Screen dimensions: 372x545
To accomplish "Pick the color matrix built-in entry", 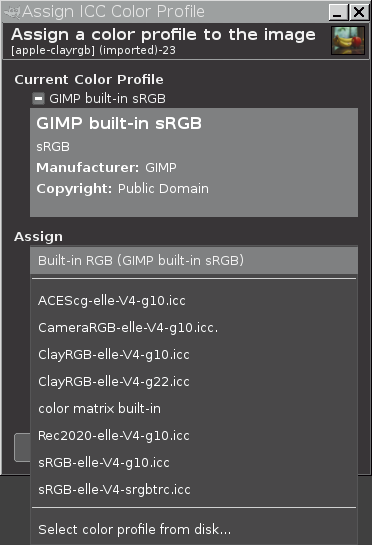I will (x=194, y=409).
